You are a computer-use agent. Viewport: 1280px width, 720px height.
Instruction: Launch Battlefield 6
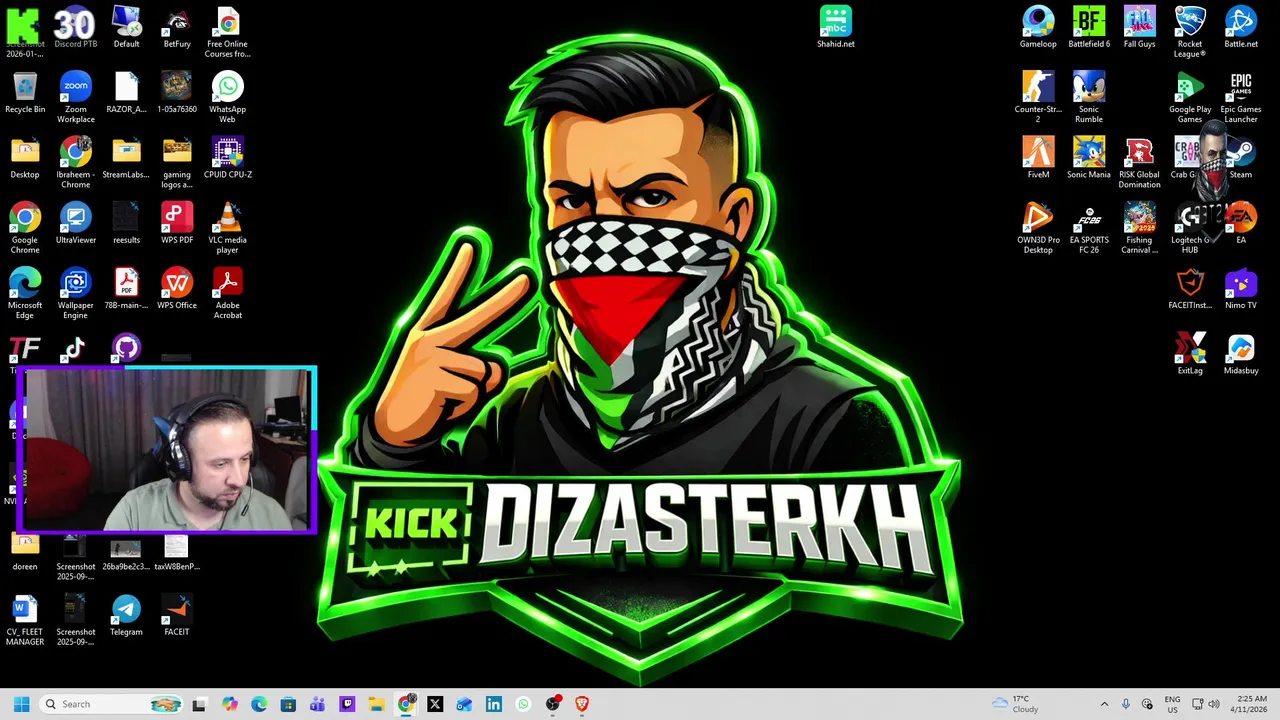[x=1089, y=28]
